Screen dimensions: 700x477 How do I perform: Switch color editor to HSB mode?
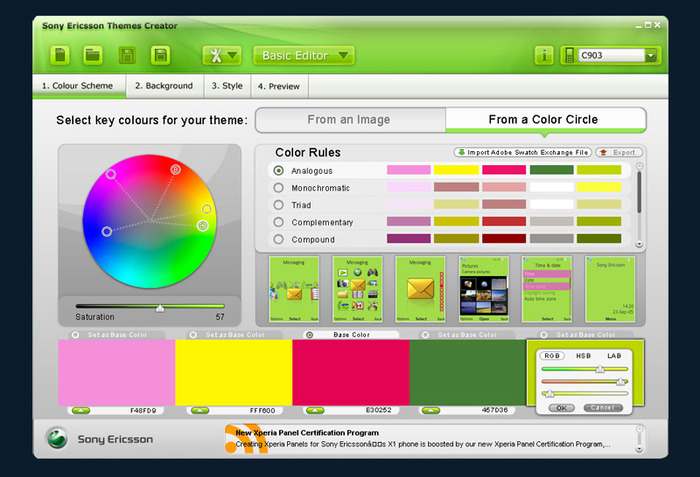pos(583,356)
